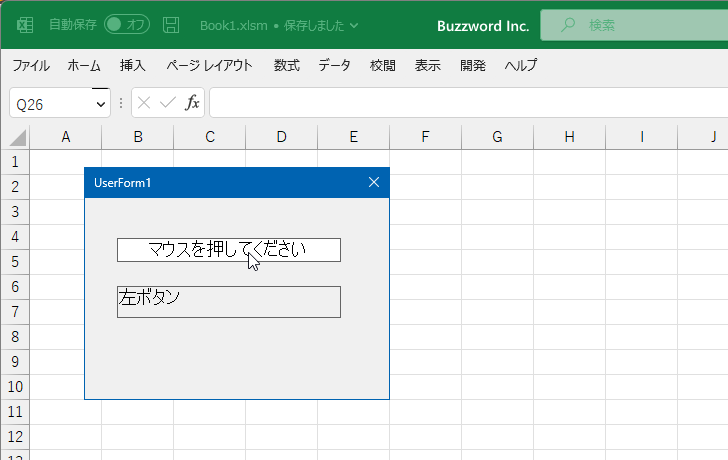This screenshot has width=728, height=460.
Task: Select the 表示 ribbon tab
Action: [428, 65]
